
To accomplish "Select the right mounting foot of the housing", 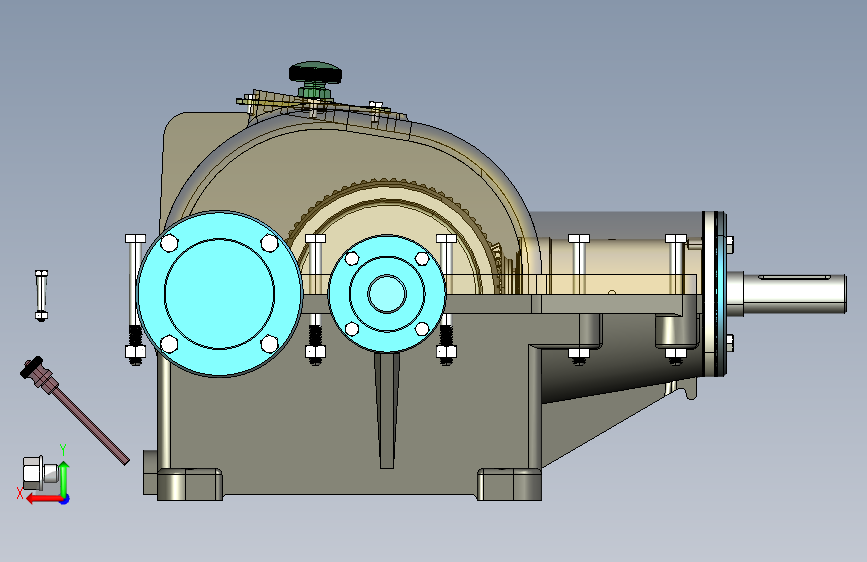I will [509, 485].
